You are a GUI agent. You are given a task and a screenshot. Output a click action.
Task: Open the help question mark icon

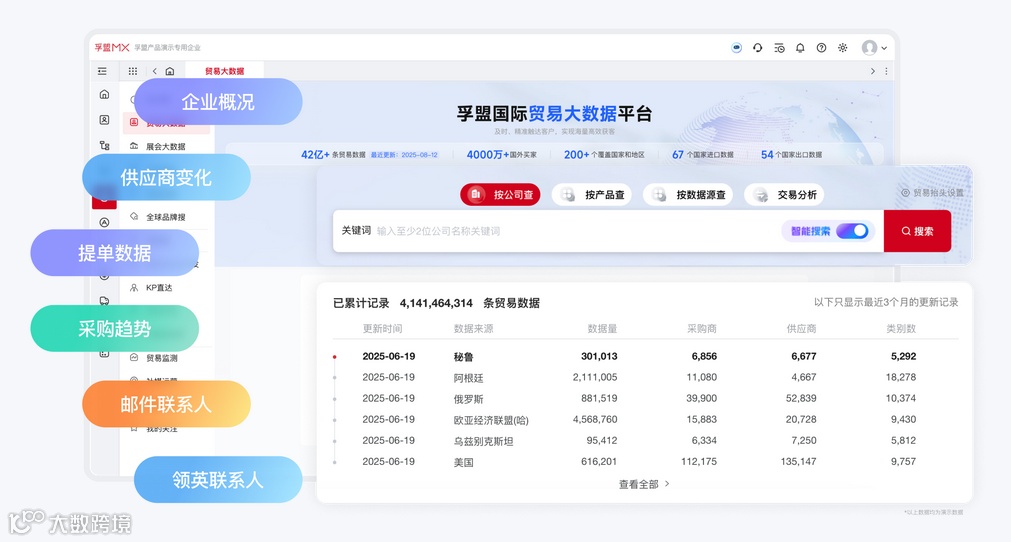pyautogui.click(x=821, y=48)
